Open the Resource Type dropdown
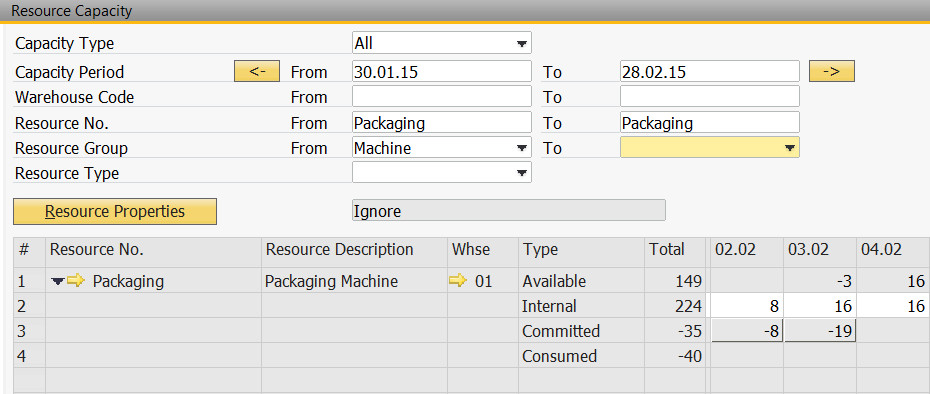Image resolution: width=930 pixels, height=394 pixels. [x=521, y=173]
